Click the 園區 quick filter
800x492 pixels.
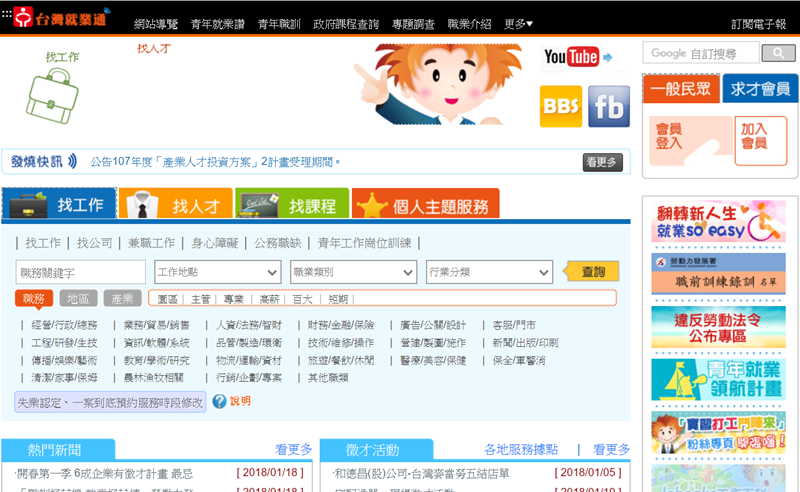[x=167, y=299]
